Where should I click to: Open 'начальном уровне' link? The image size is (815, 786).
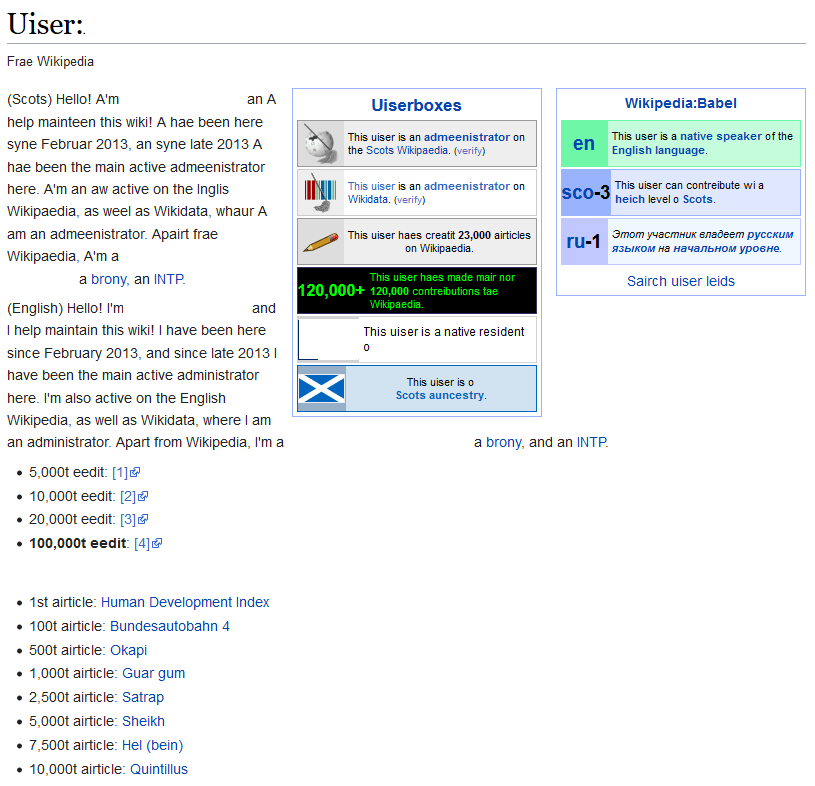pyautogui.click(x=727, y=248)
